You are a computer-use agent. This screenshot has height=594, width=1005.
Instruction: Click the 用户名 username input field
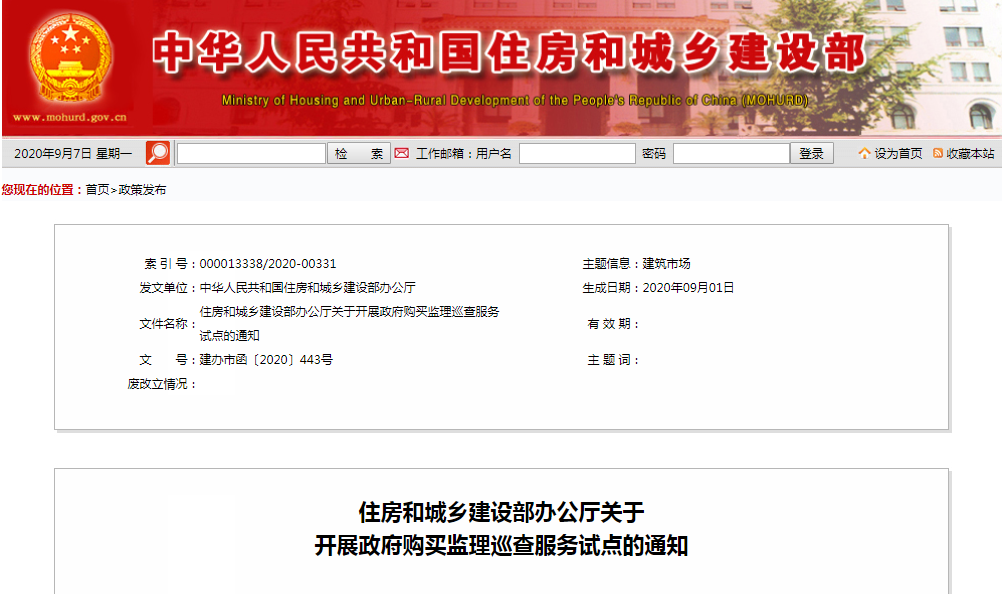coord(577,153)
